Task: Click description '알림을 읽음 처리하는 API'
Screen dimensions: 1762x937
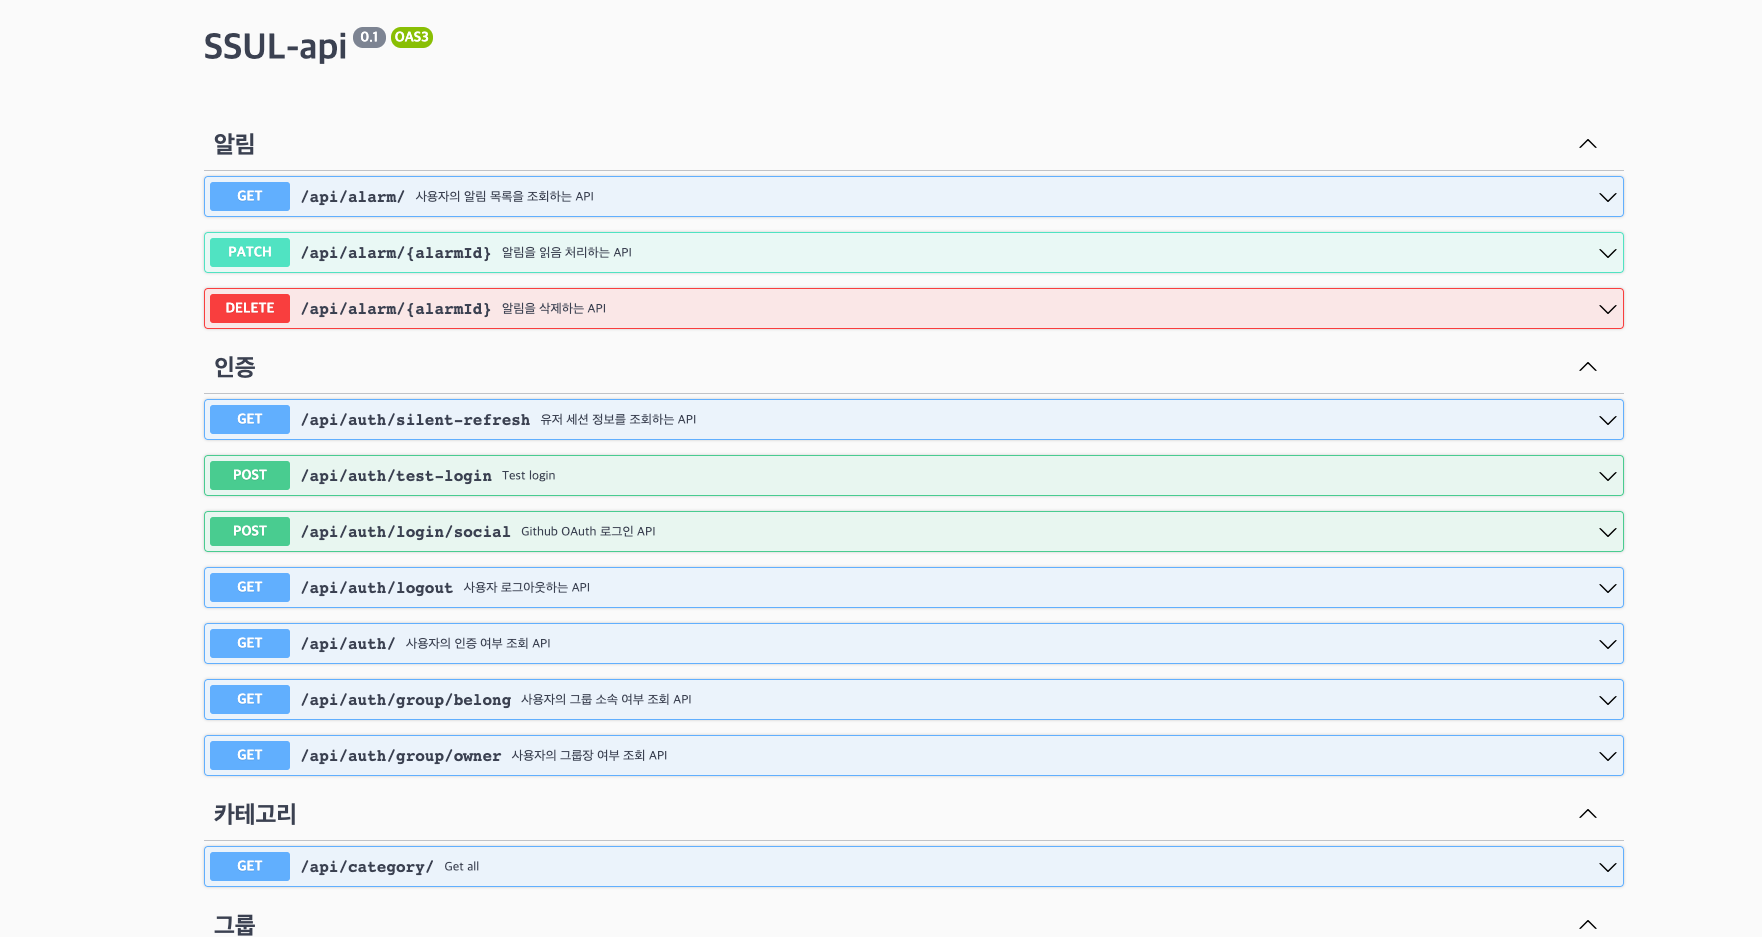Action: point(567,252)
